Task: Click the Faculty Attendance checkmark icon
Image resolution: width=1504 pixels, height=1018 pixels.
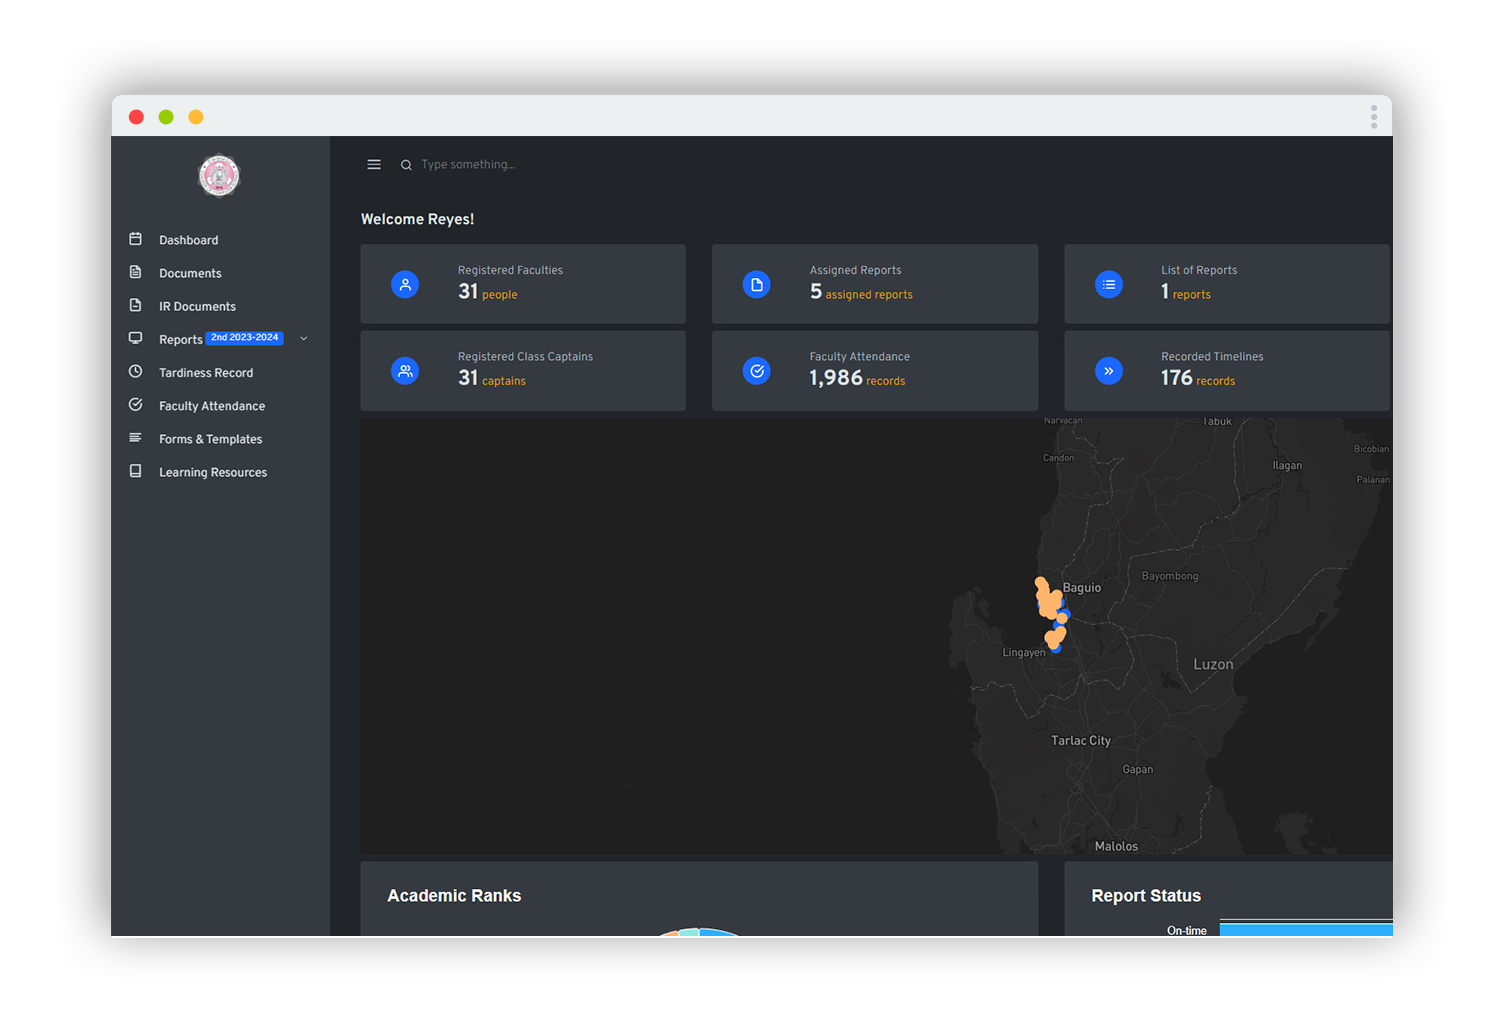Action: (757, 371)
